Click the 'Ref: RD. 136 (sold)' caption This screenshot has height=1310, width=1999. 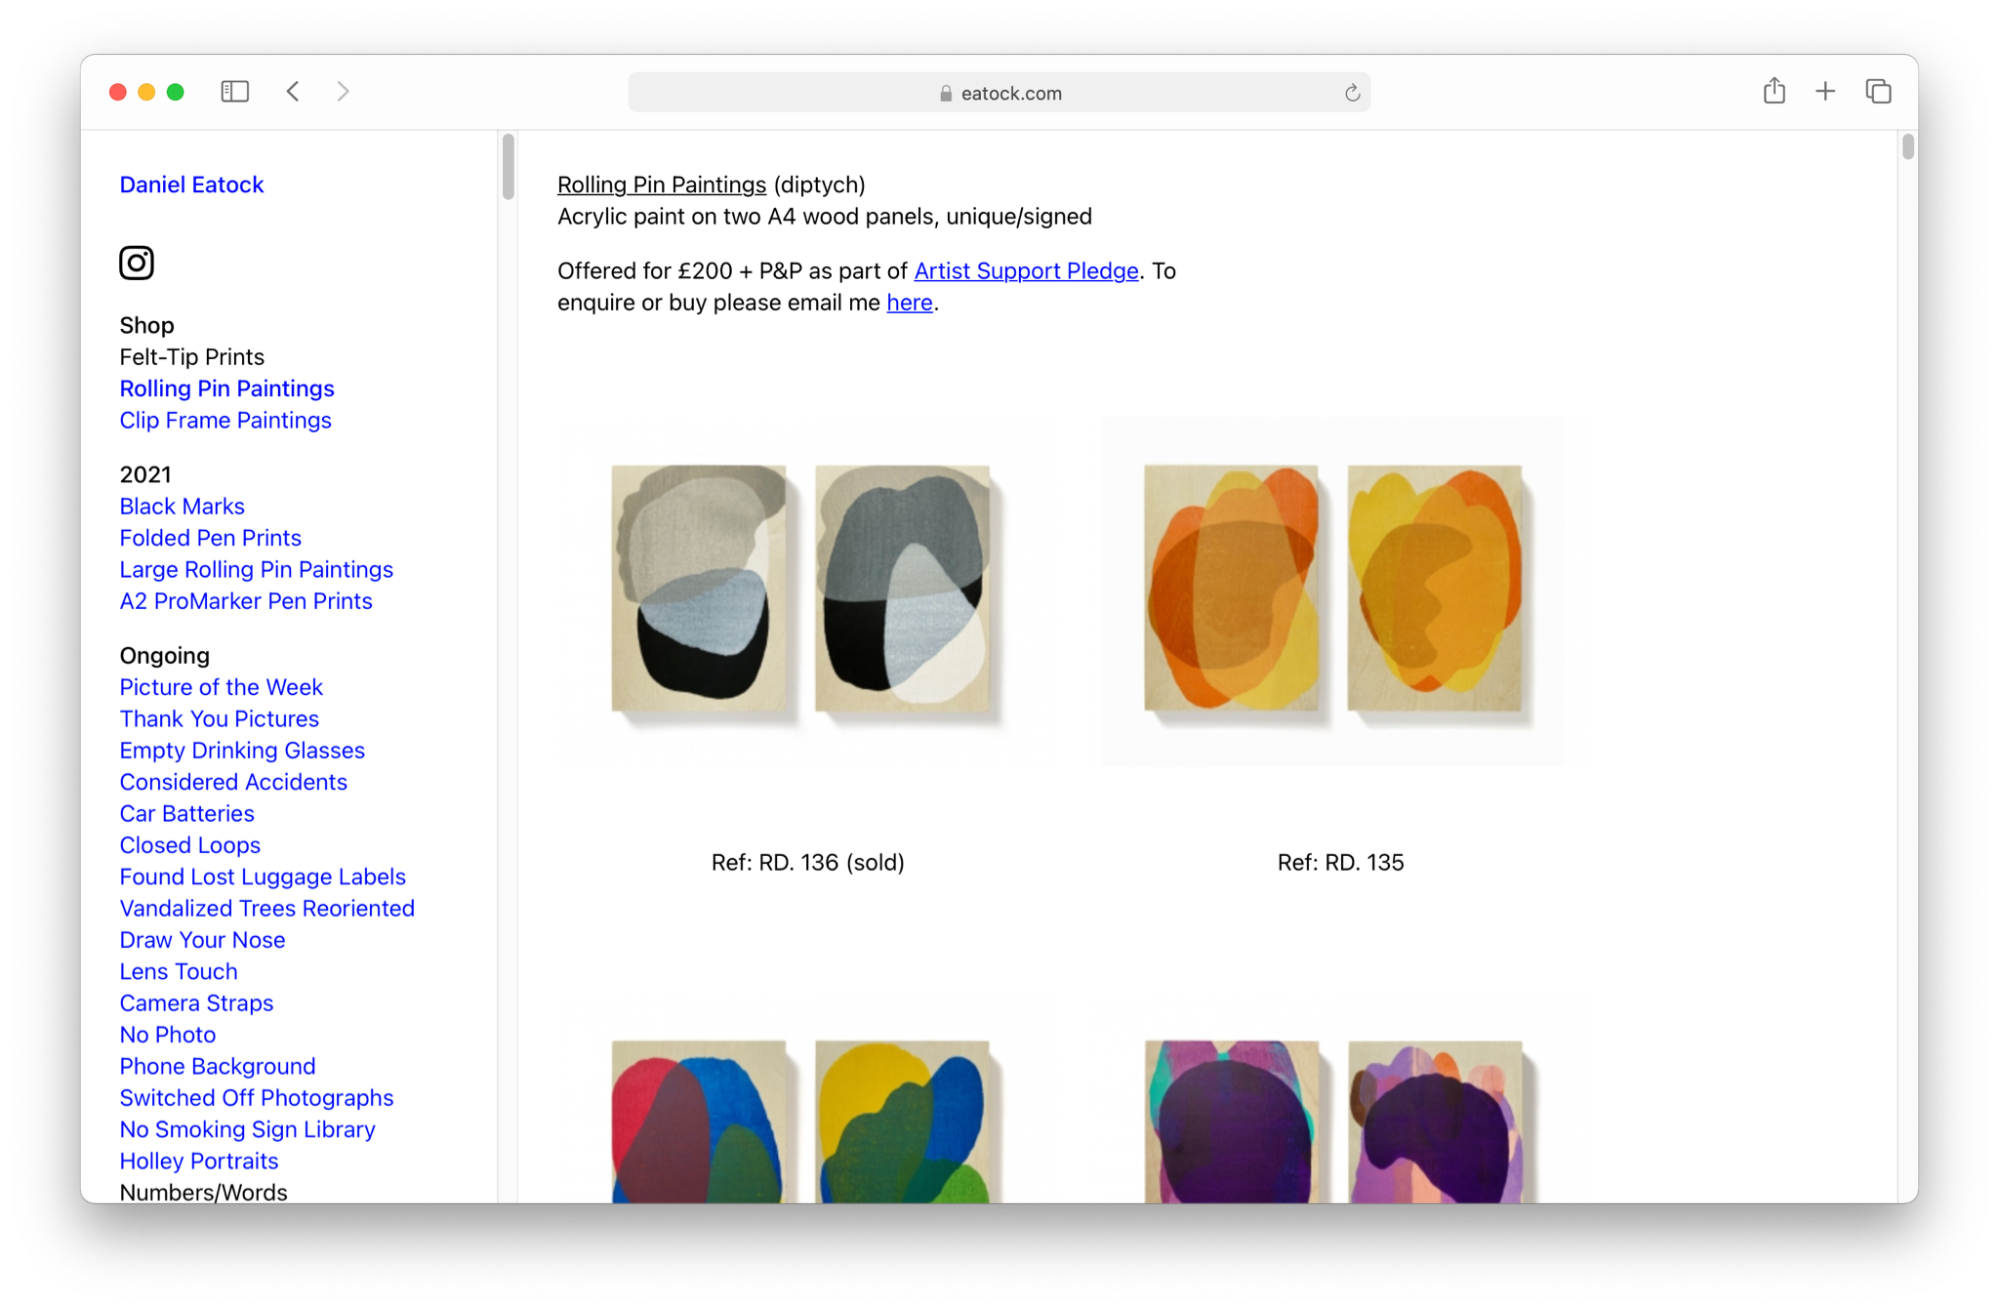pos(808,863)
